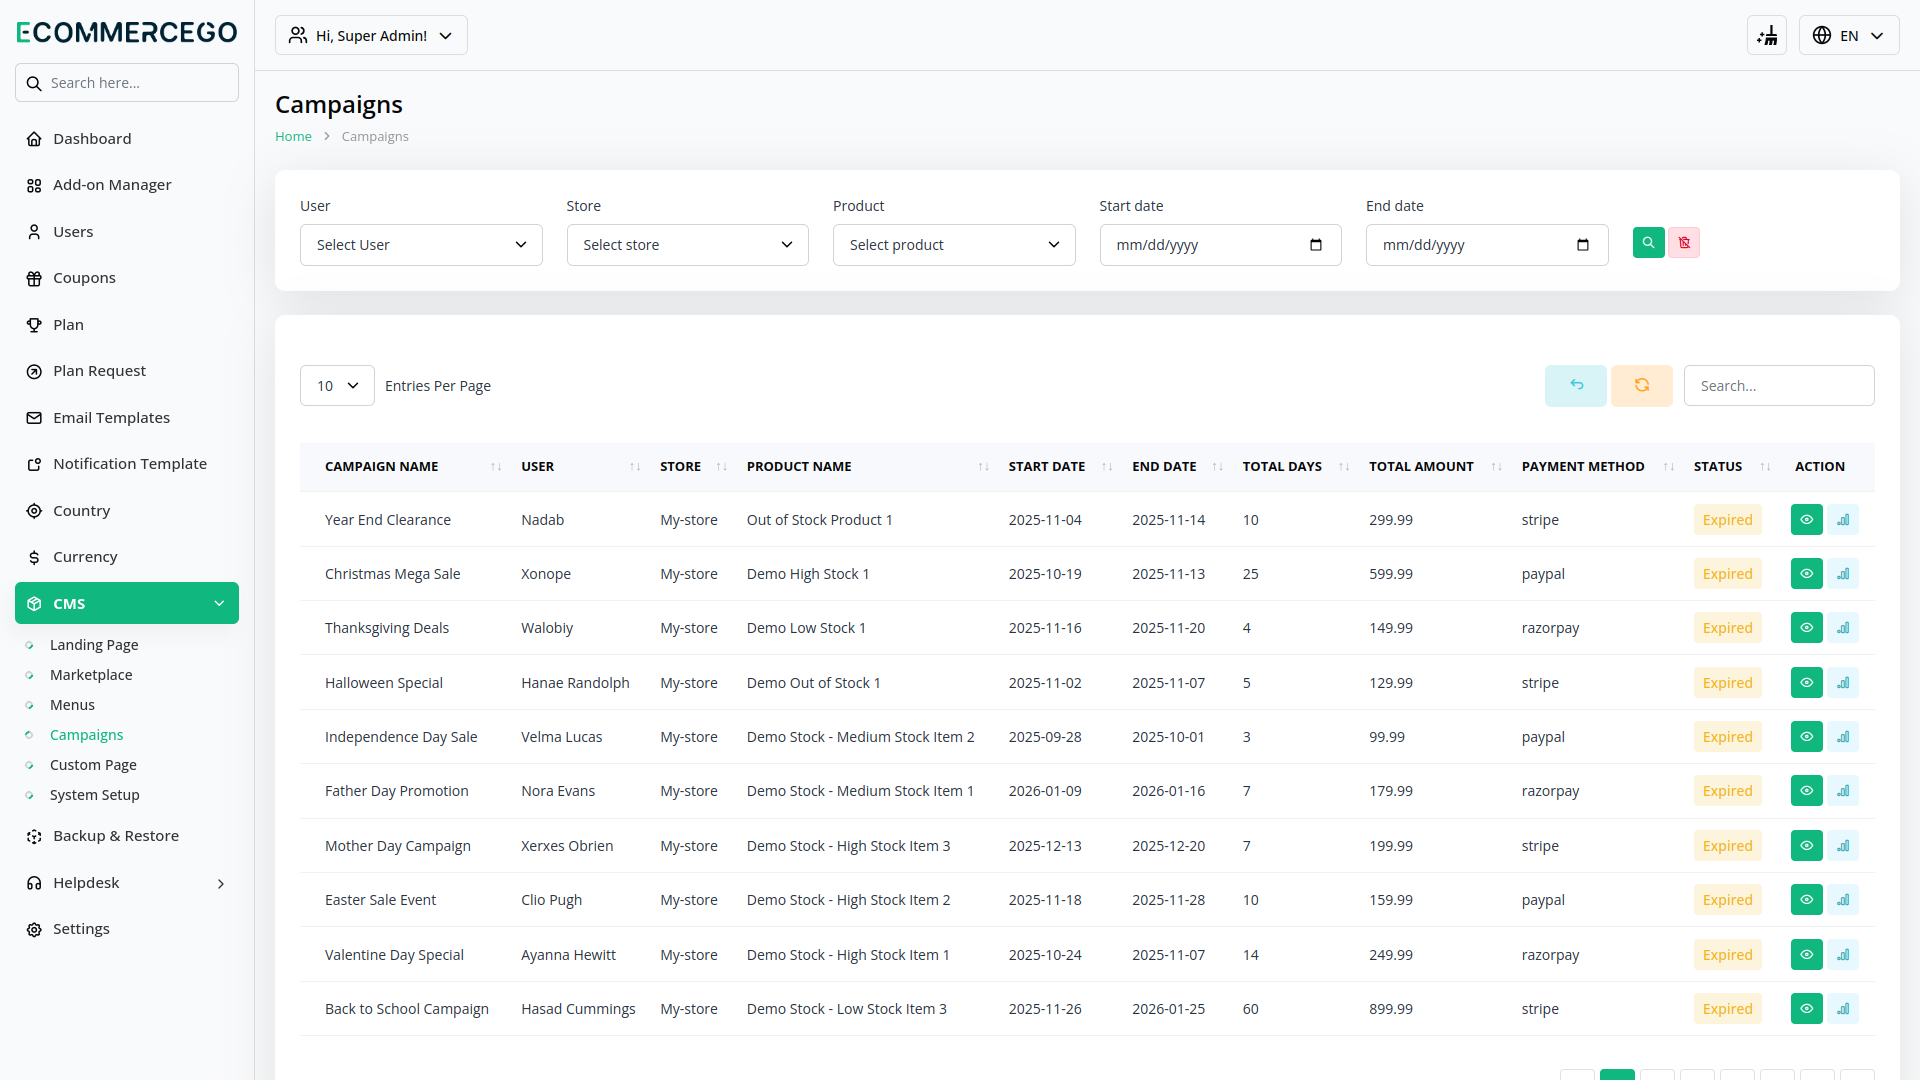Open statistics chart for Back to School Campaign
1920x1080 pixels.
point(1843,1009)
